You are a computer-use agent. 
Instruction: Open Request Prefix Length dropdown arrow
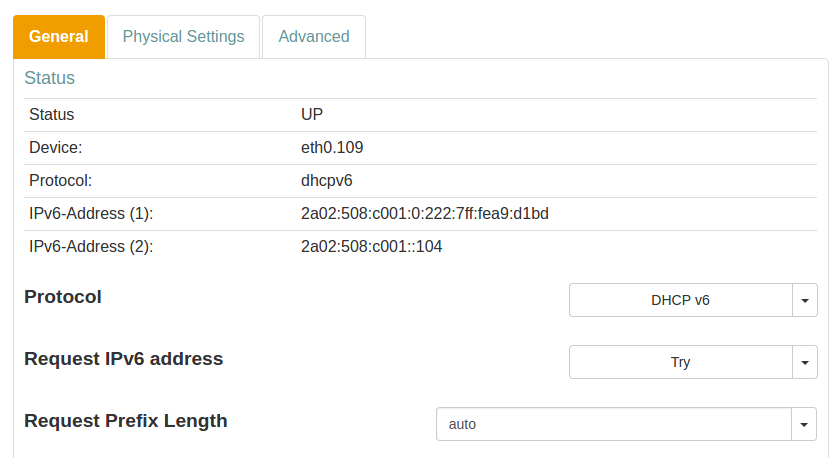pos(805,424)
